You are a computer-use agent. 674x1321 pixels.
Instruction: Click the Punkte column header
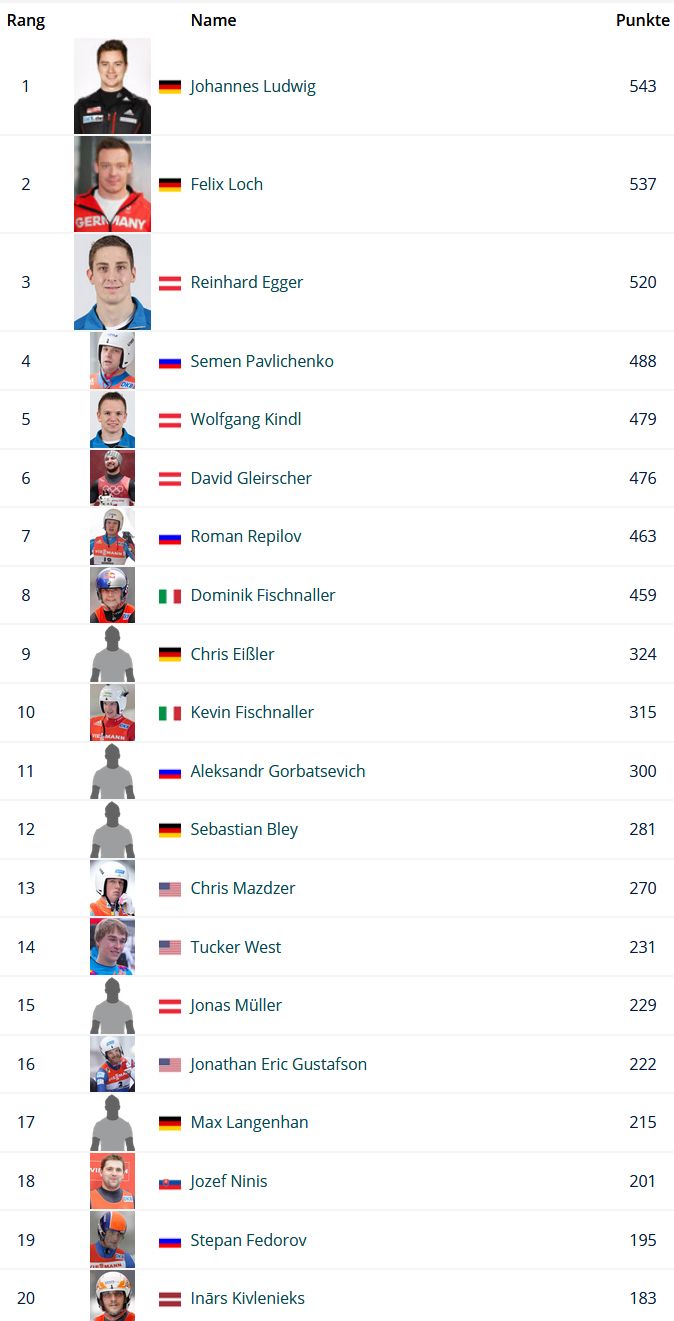(642, 20)
